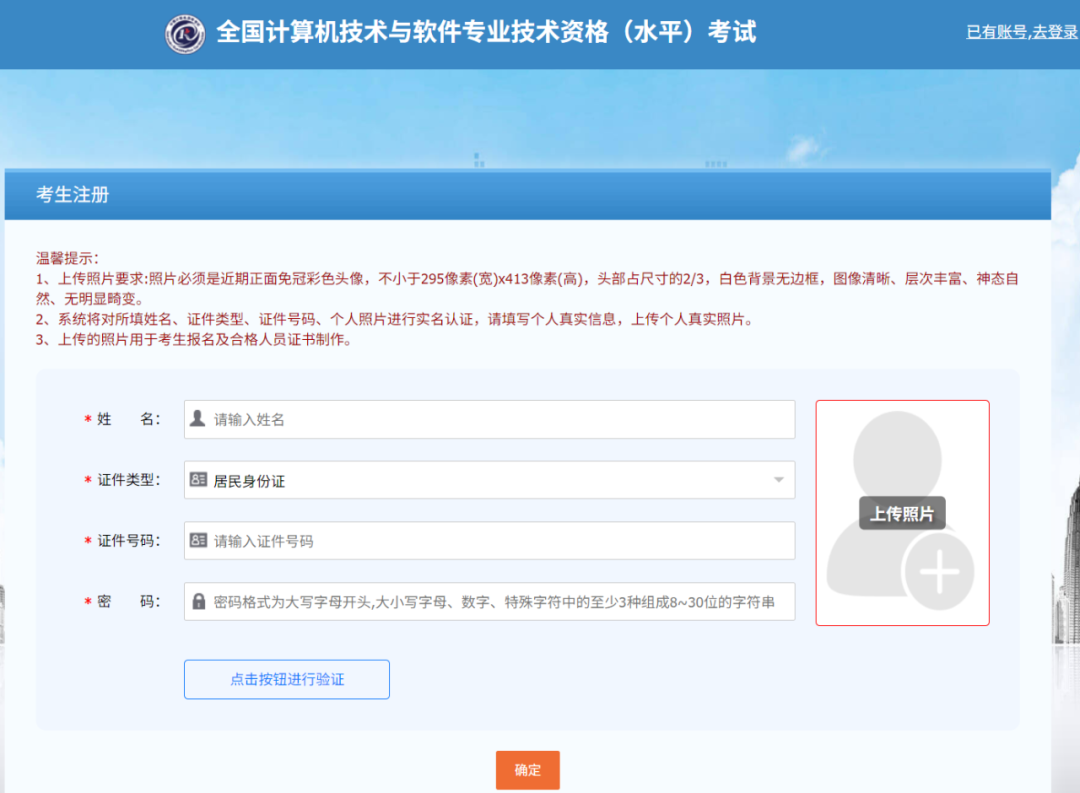Click the 上传照片 upload button
The width and height of the screenshot is (1080, 793).
pos(902,513)
